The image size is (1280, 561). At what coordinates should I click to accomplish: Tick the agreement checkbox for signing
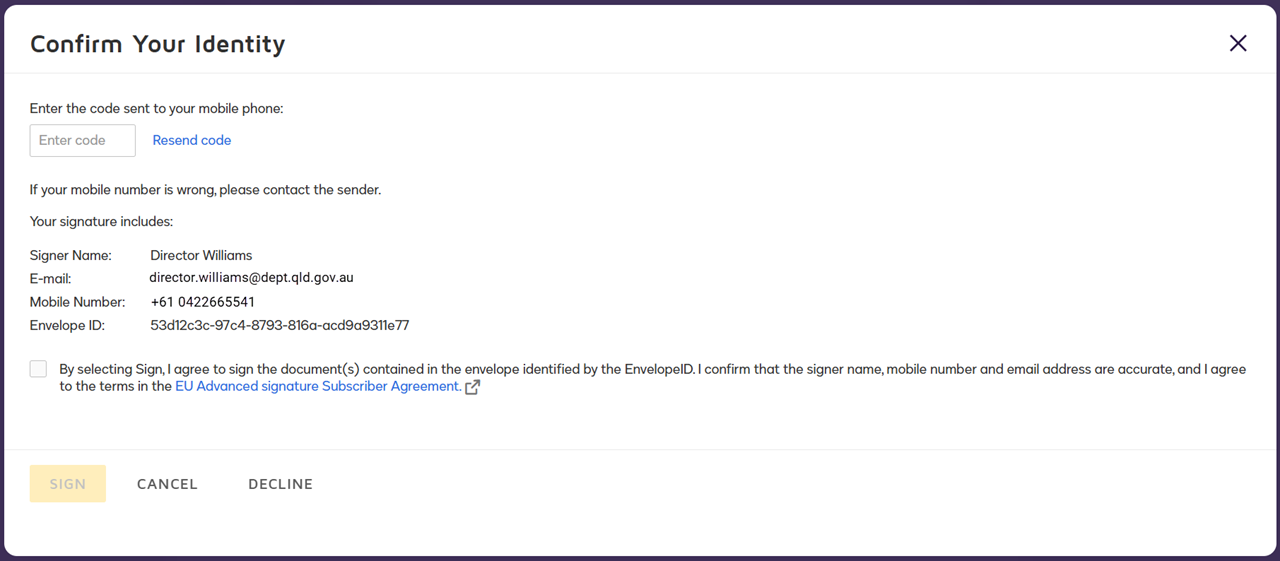pos(39,369)
